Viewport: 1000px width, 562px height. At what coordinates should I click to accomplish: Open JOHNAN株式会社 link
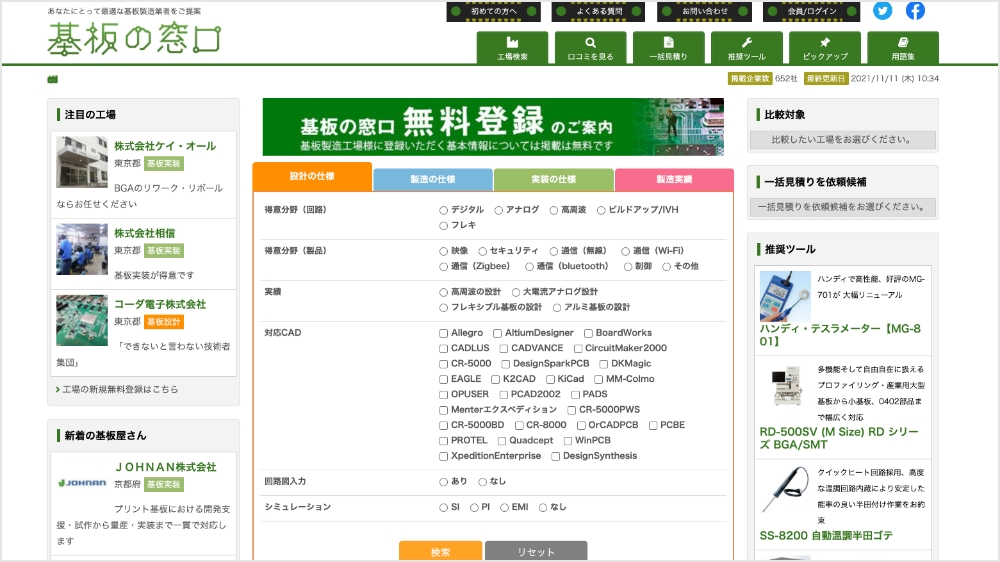pyautogui.click(x=166, y=467)
